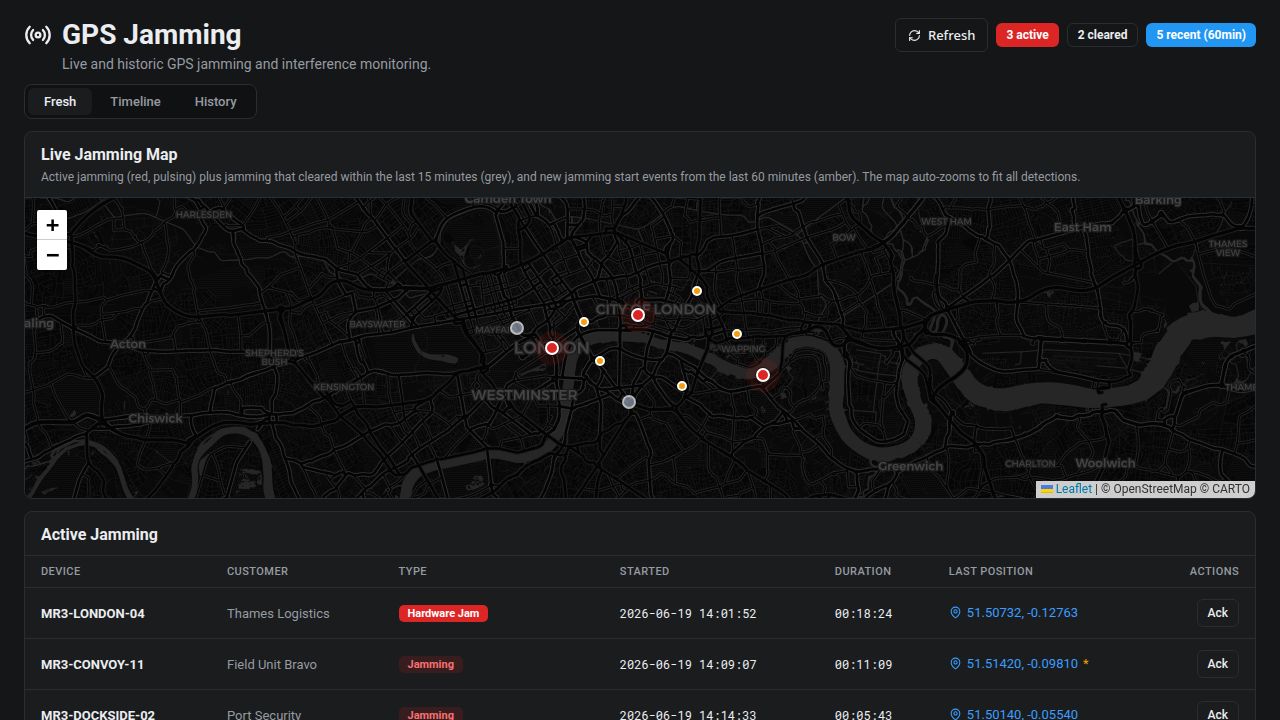
Task: Select grey cleared marker southeast of Westminster label
Action: pos(629,402)
